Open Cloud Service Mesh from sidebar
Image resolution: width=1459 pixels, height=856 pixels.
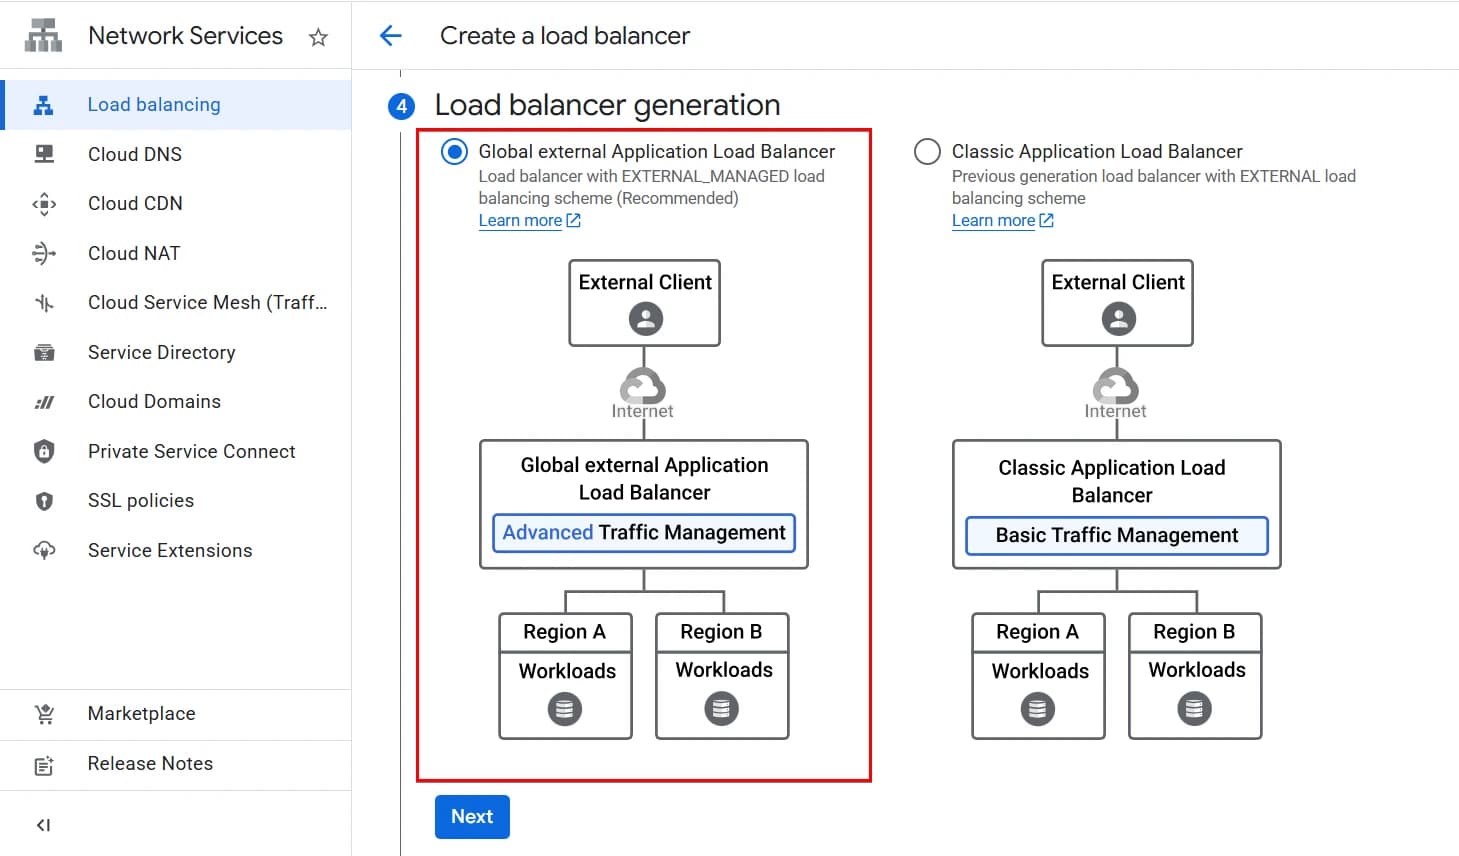click(x=207, y=302)
